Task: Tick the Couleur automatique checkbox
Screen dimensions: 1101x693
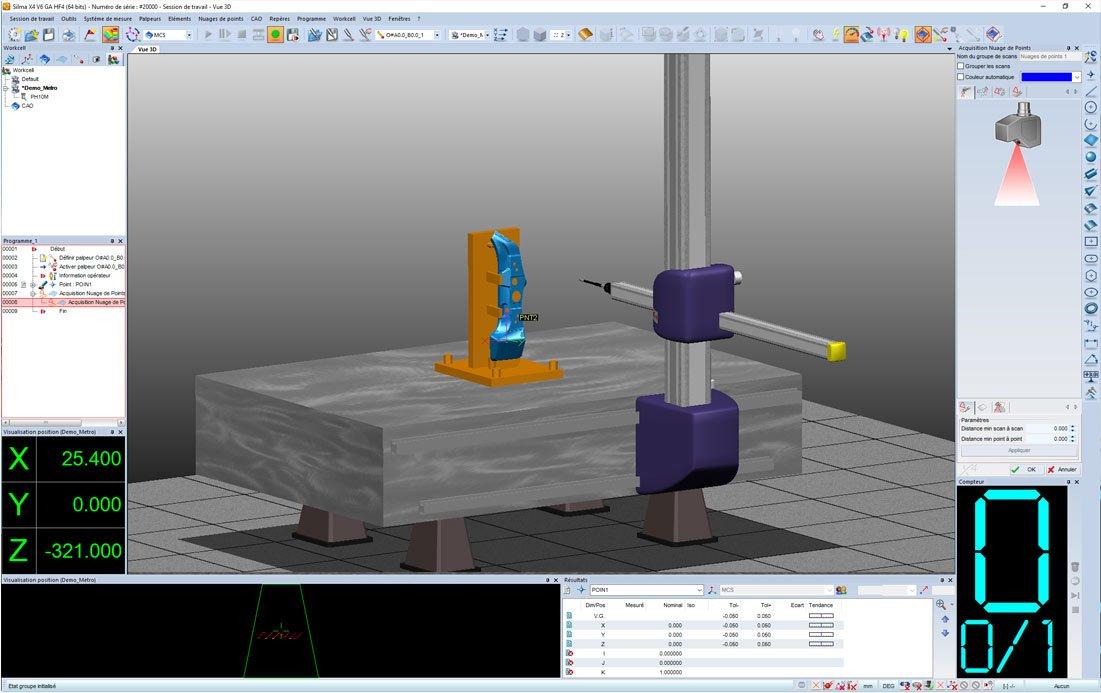Action: pyautogui.click(x=961, y=77)
